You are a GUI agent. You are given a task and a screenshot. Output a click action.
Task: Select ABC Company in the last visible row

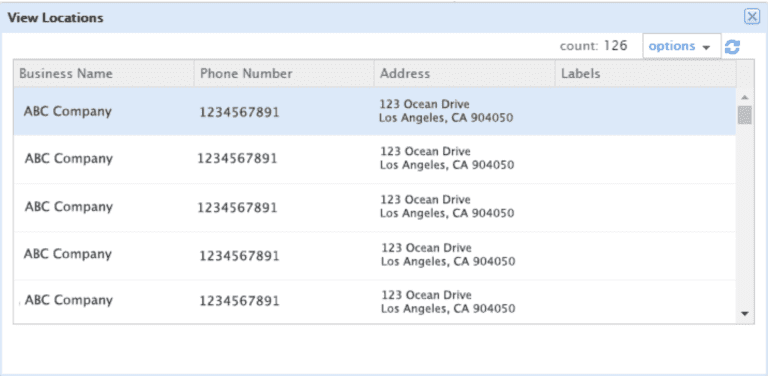pyautogui.click(x=69, y=300)
